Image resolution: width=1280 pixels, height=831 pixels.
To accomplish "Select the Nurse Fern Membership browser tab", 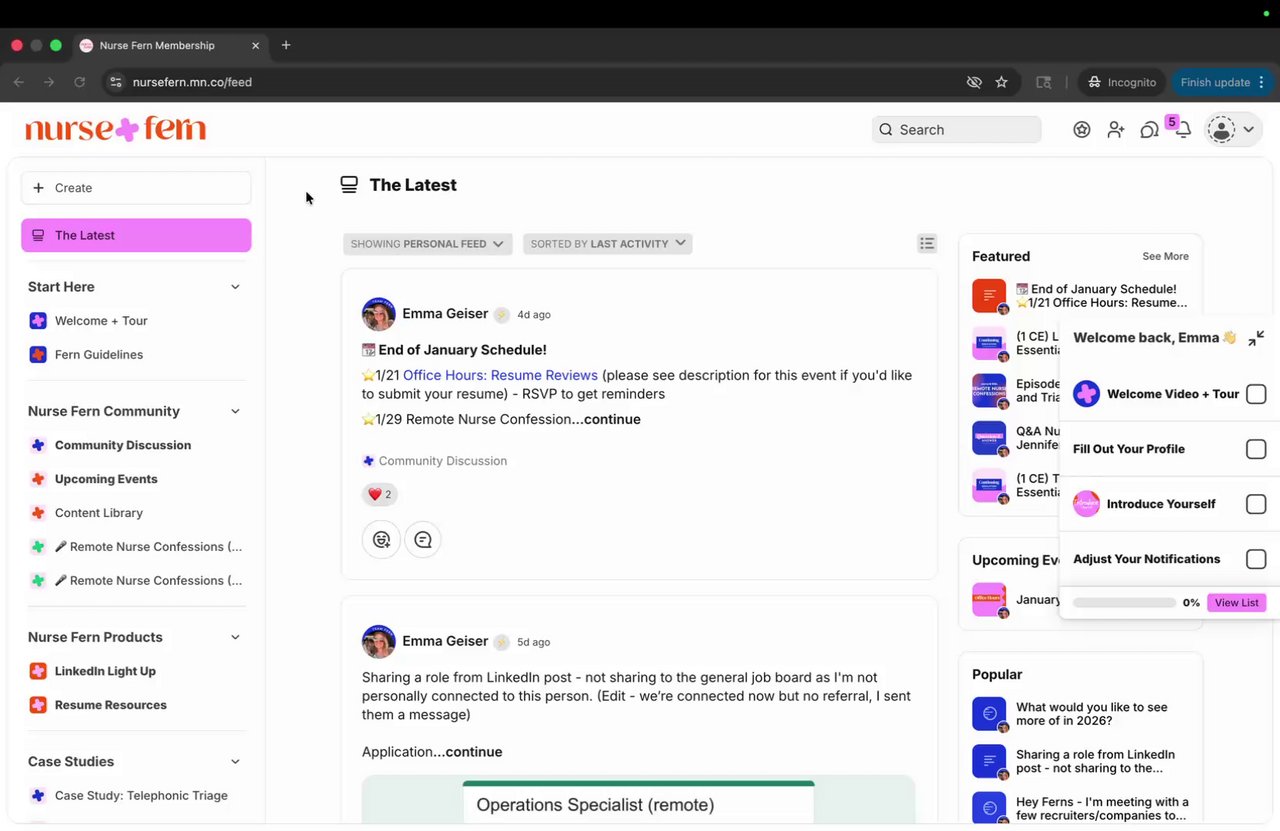I will point(170,45).
